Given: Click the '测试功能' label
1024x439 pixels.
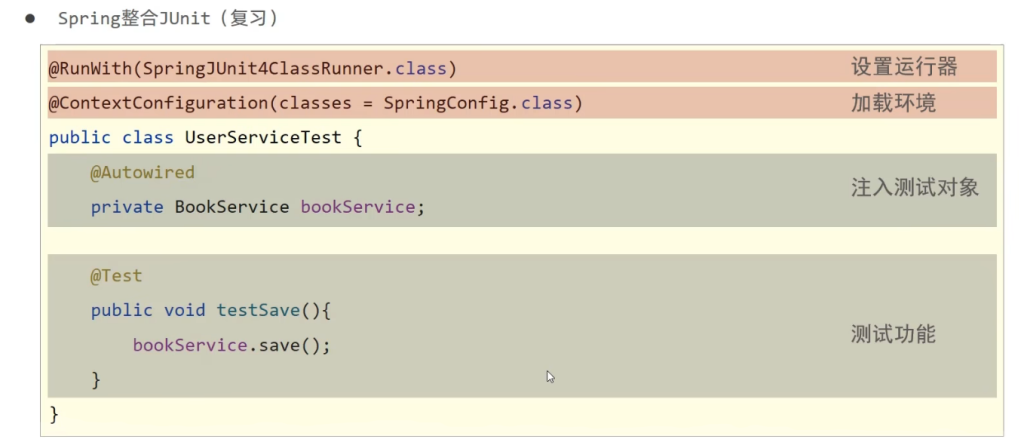Looking at the screenshot, I should tap(892, 335).
